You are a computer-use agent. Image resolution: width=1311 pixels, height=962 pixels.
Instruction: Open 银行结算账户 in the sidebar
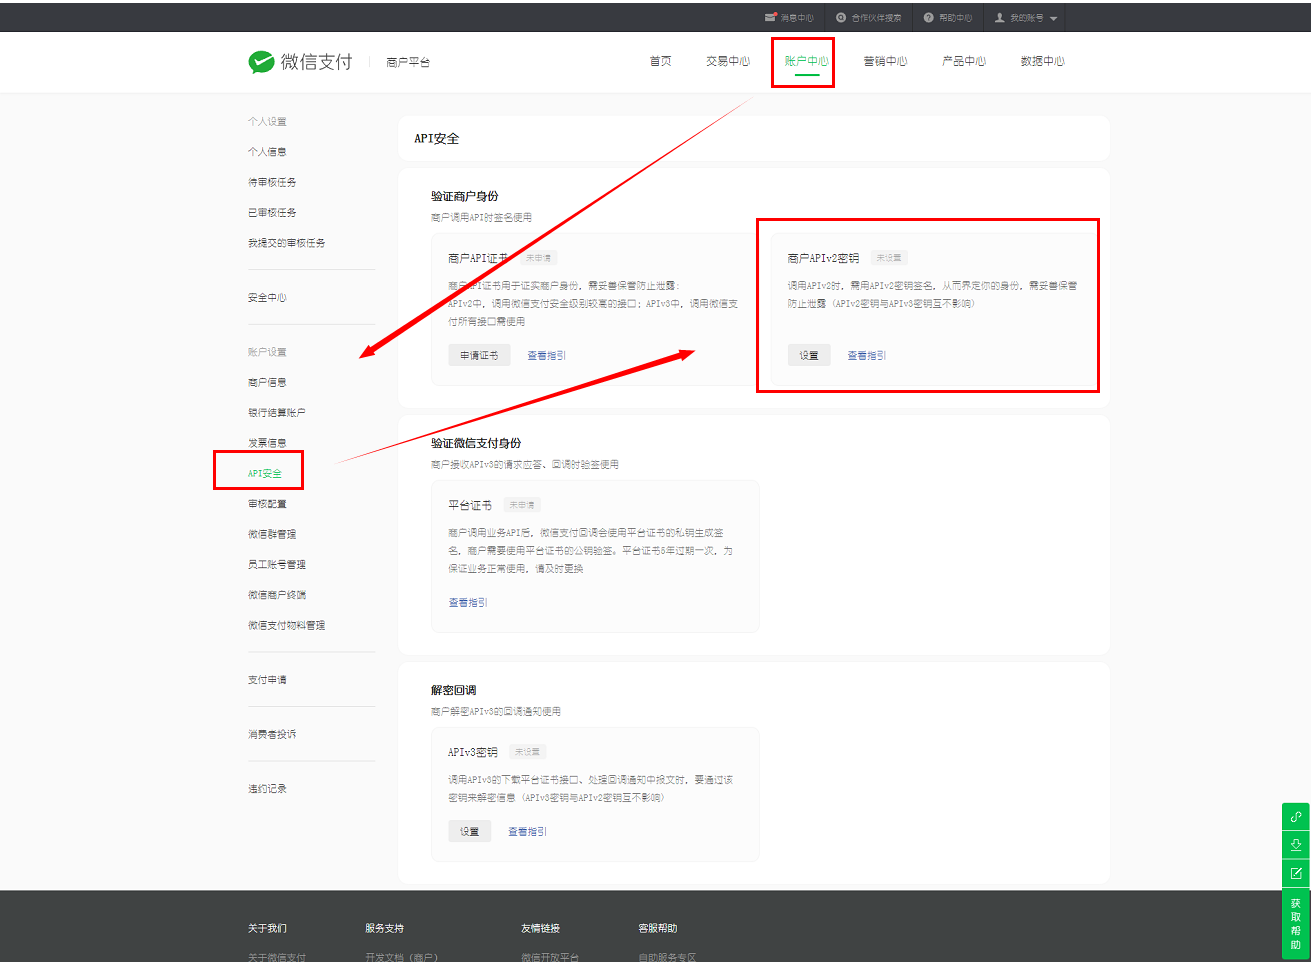(277, 412)
